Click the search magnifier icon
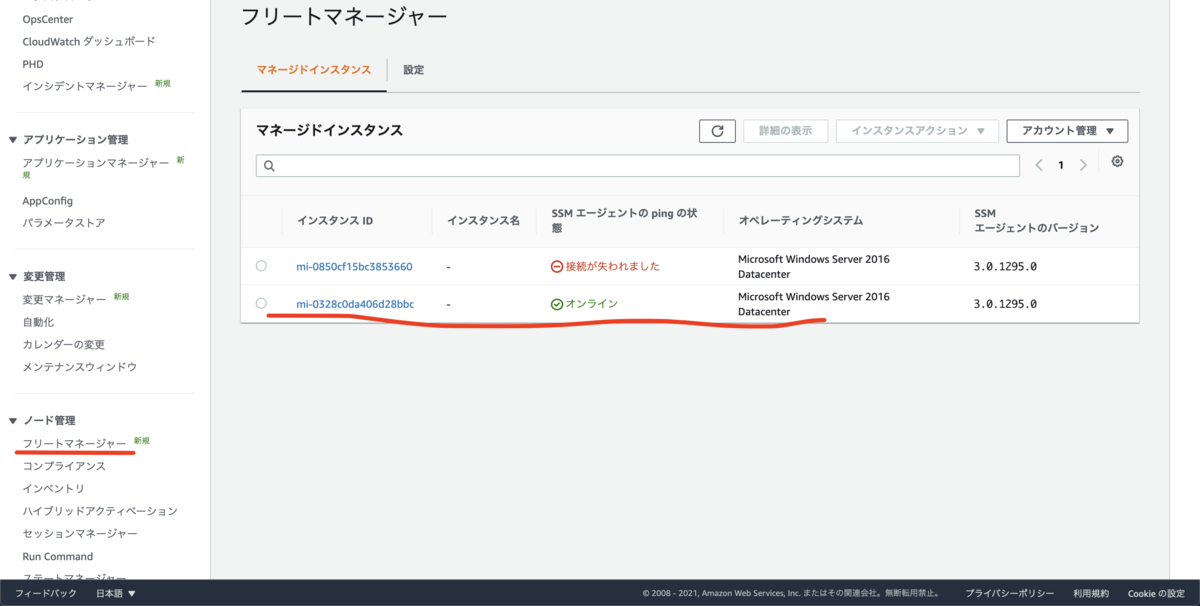 [x=268, y=164]
